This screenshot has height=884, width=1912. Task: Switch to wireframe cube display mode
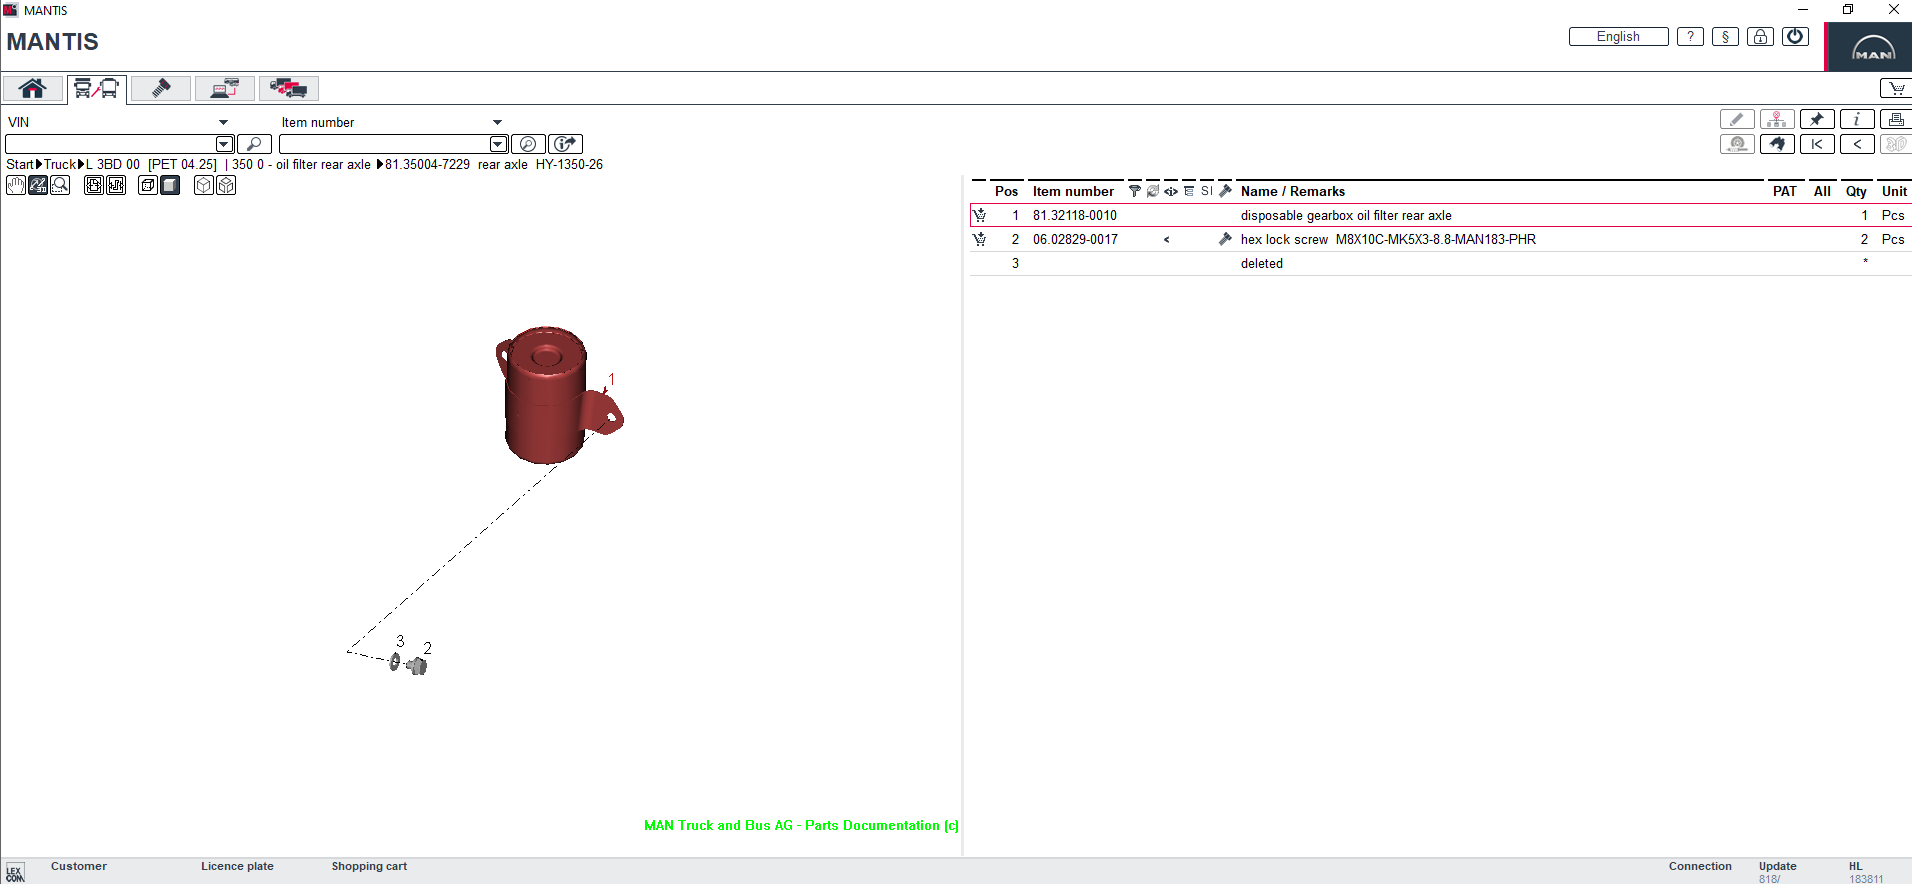(x=148, y=185)
